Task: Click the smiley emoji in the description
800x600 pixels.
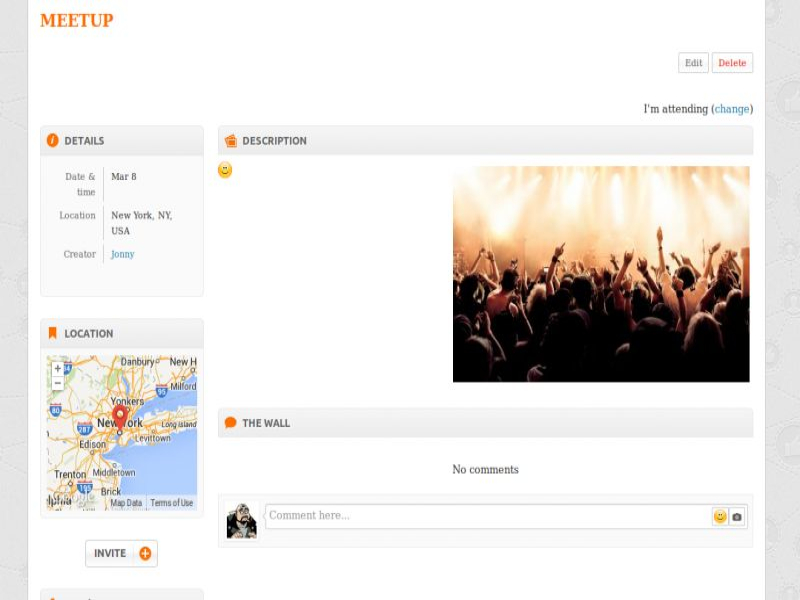Action: tap(225, 171)
